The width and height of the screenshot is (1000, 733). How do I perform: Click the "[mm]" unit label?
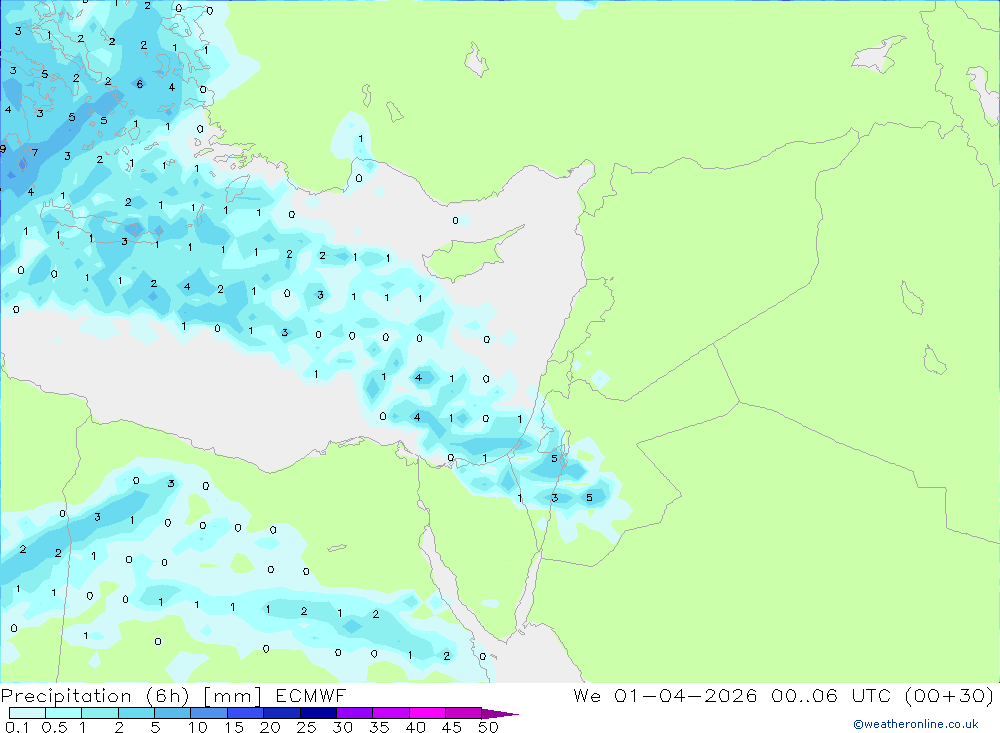[233, 696]
